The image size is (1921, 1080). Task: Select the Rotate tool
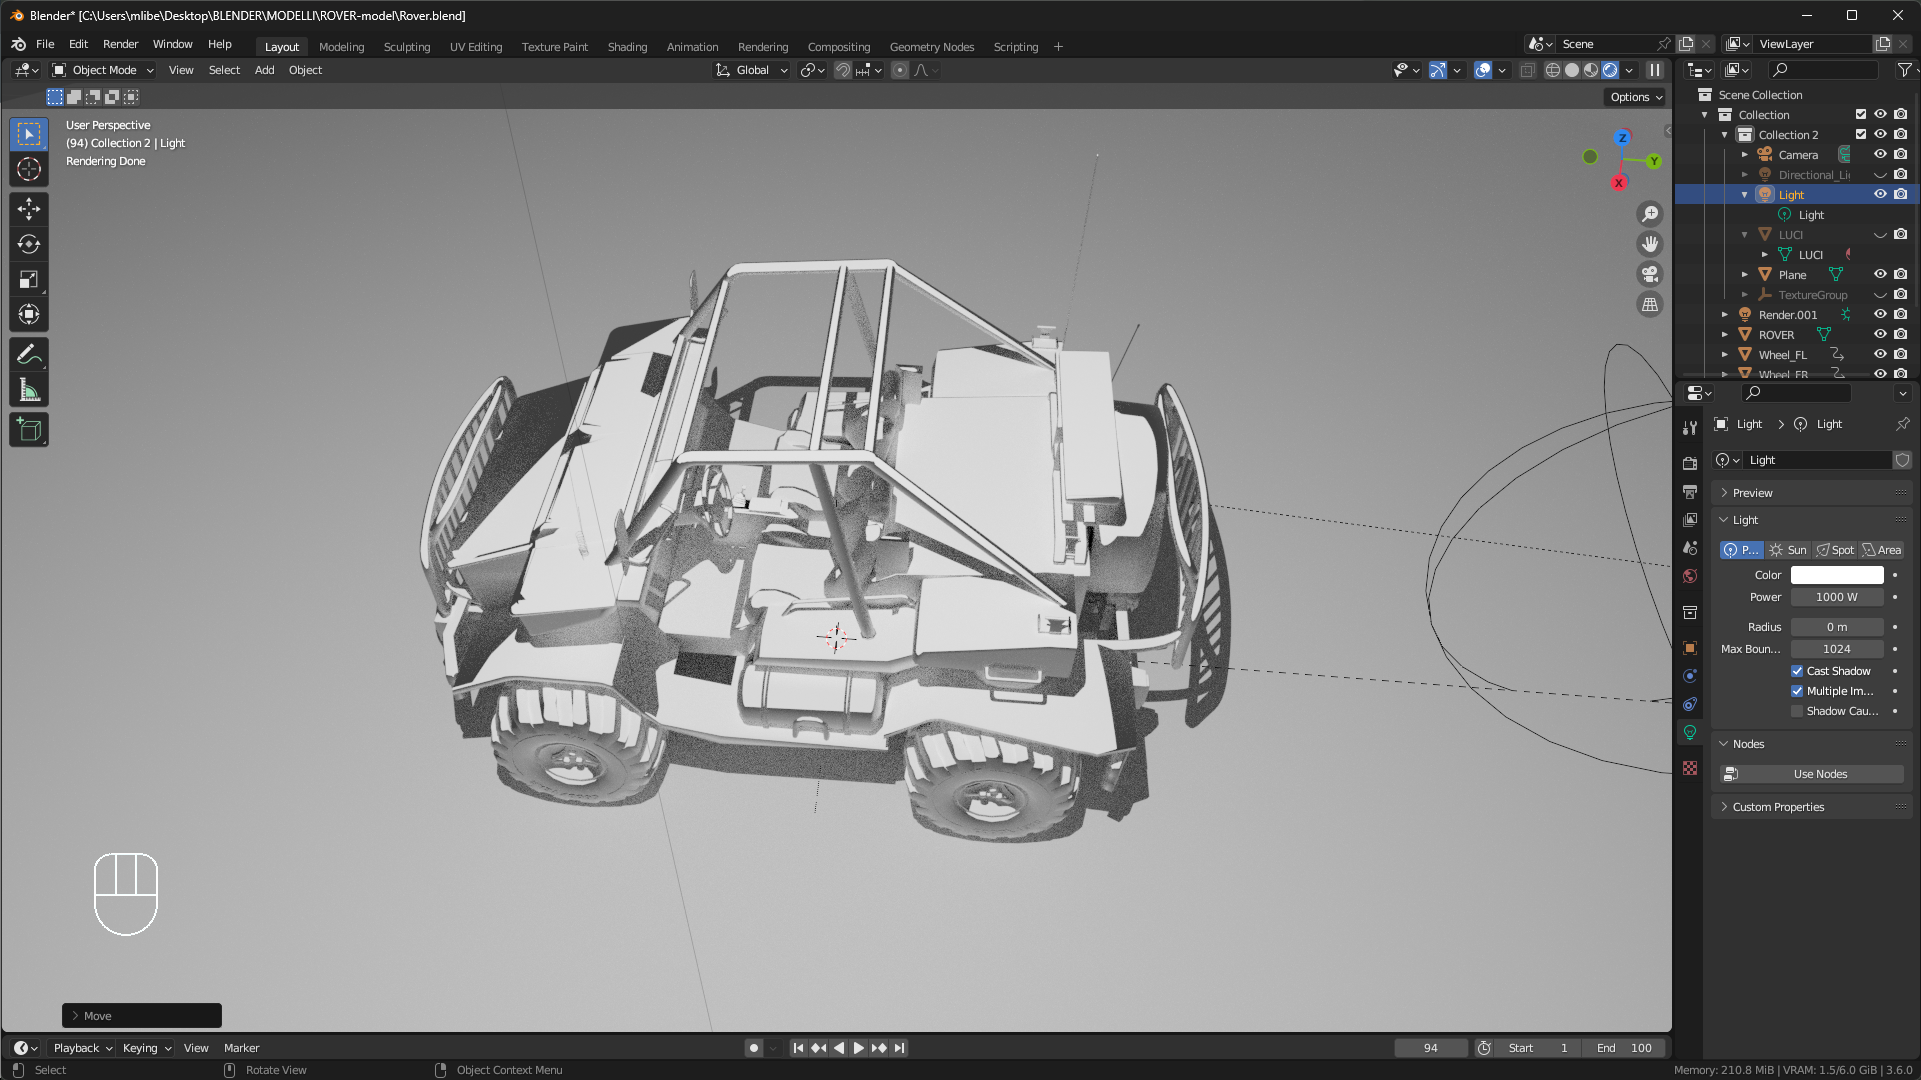29,244
